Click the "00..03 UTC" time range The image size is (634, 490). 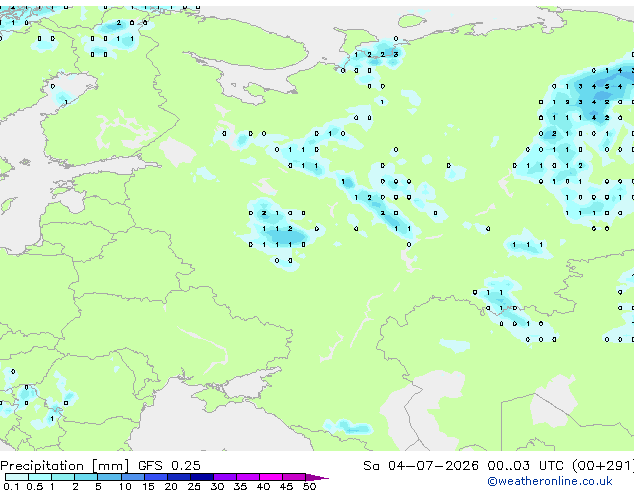pyautogui.click(x=525, y=466)
